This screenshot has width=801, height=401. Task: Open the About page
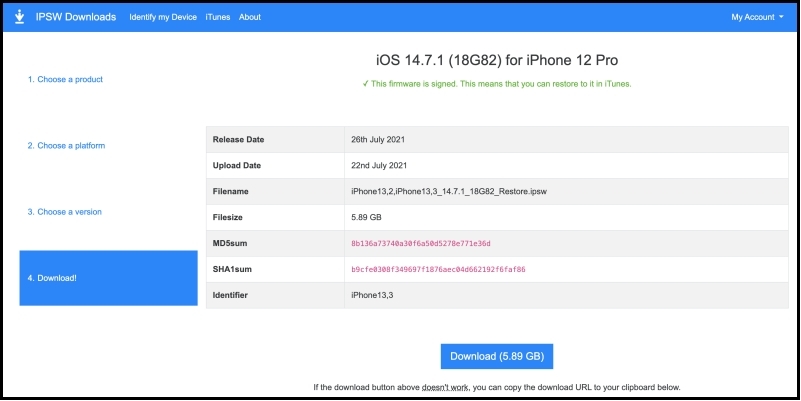click(250, 17)
